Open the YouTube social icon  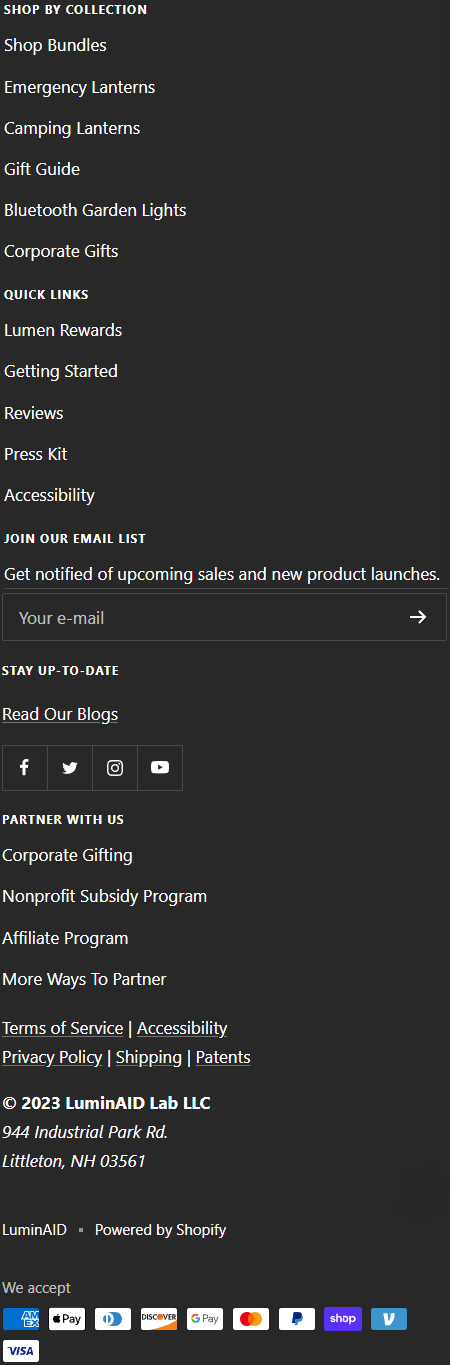point(160,768)
